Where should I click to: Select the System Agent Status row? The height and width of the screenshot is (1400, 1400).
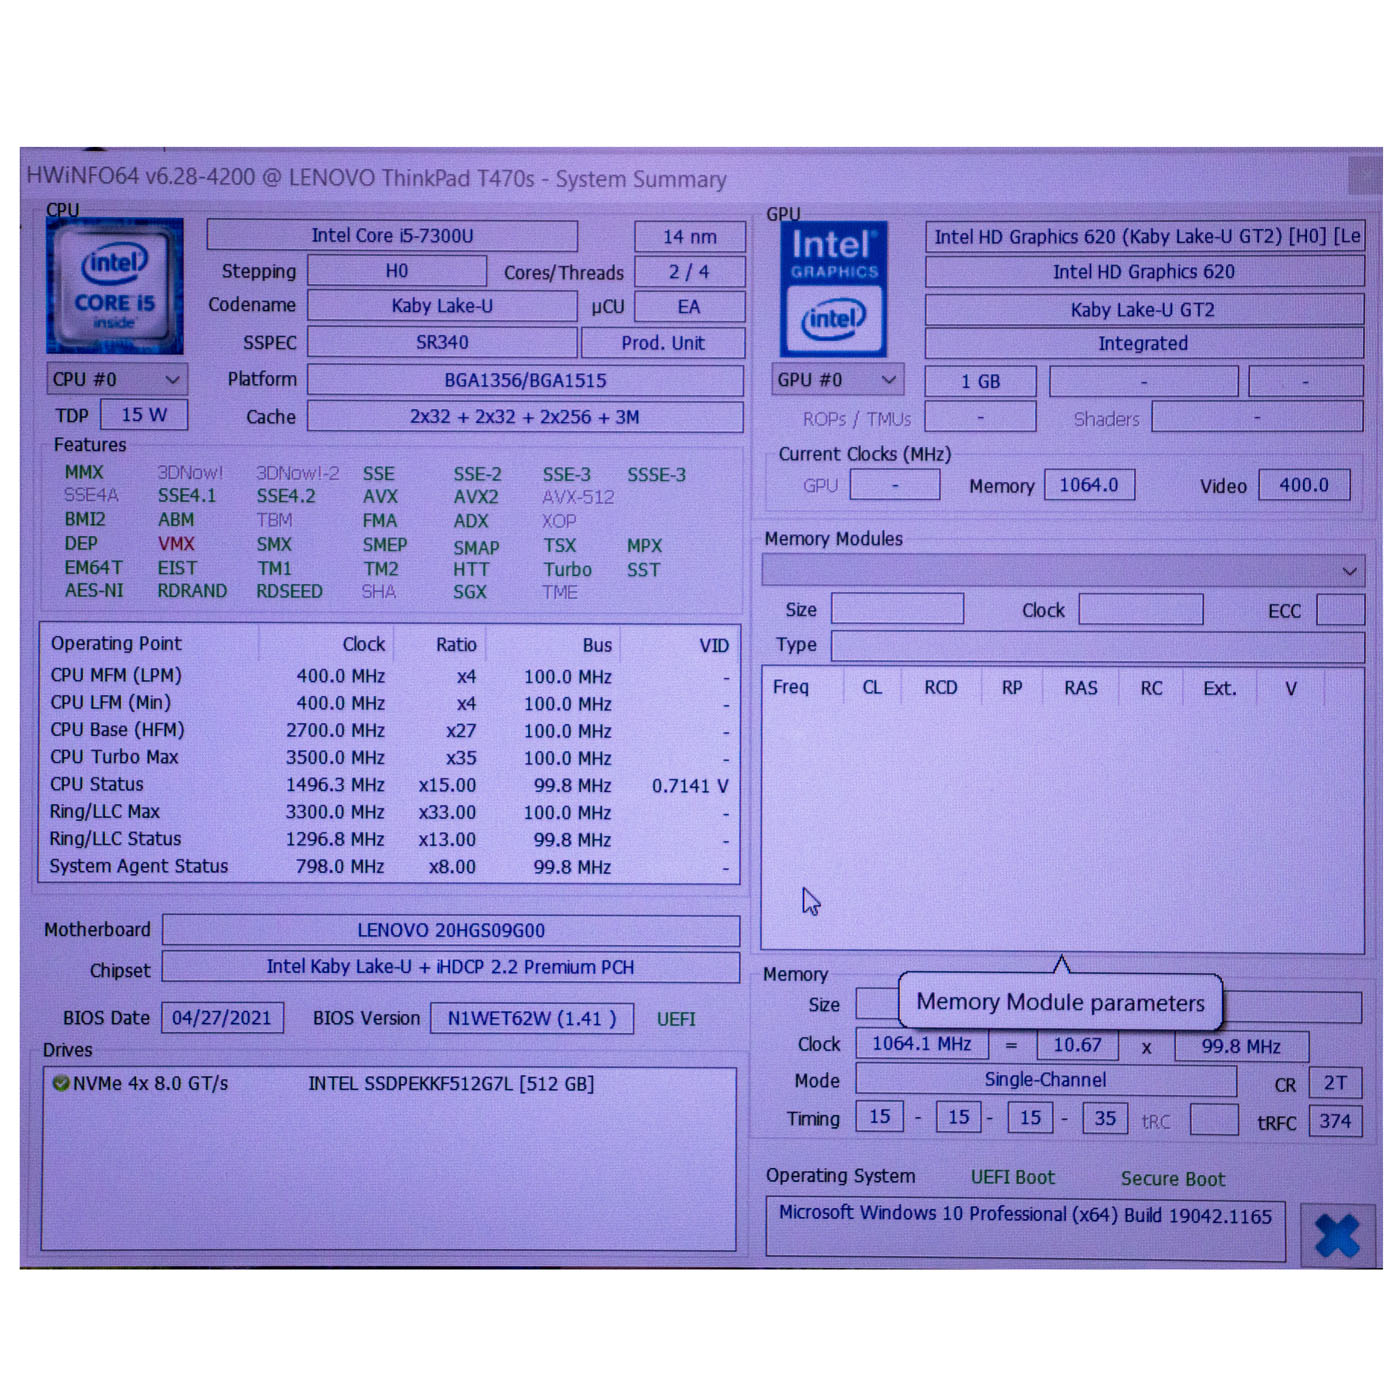(x=390, y=866)
